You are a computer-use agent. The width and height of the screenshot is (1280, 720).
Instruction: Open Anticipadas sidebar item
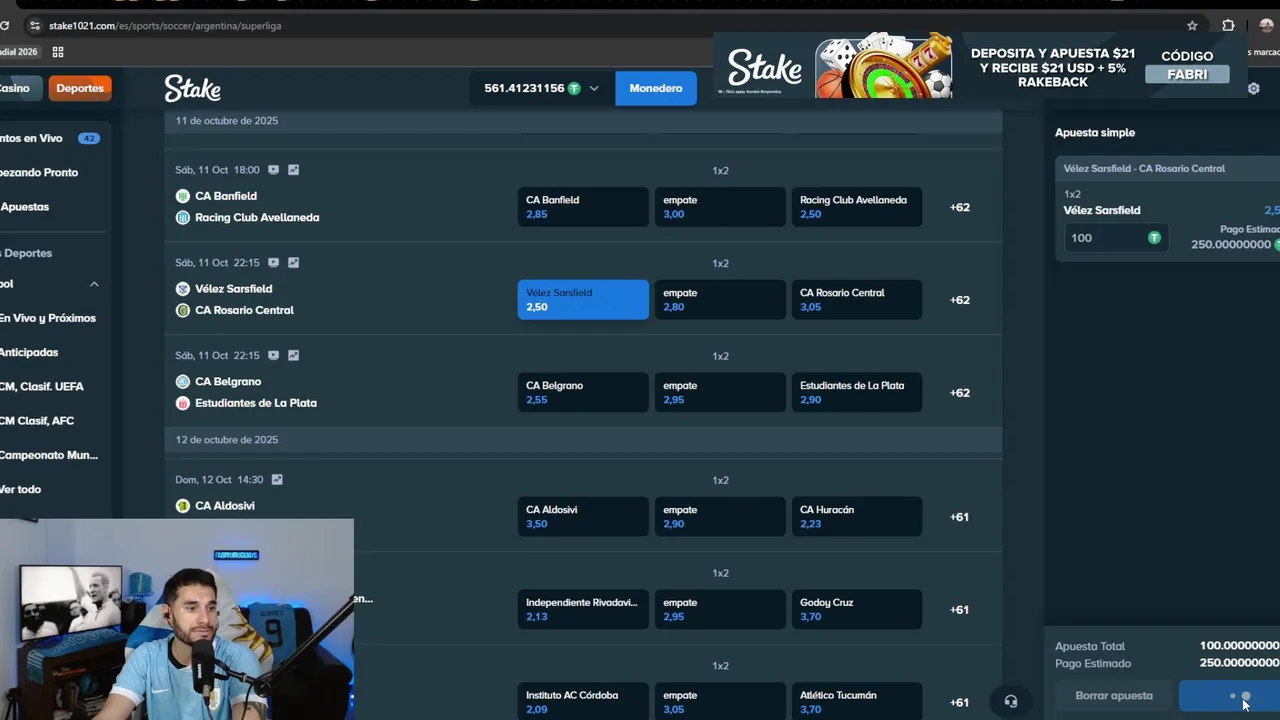tap(30, 352)
